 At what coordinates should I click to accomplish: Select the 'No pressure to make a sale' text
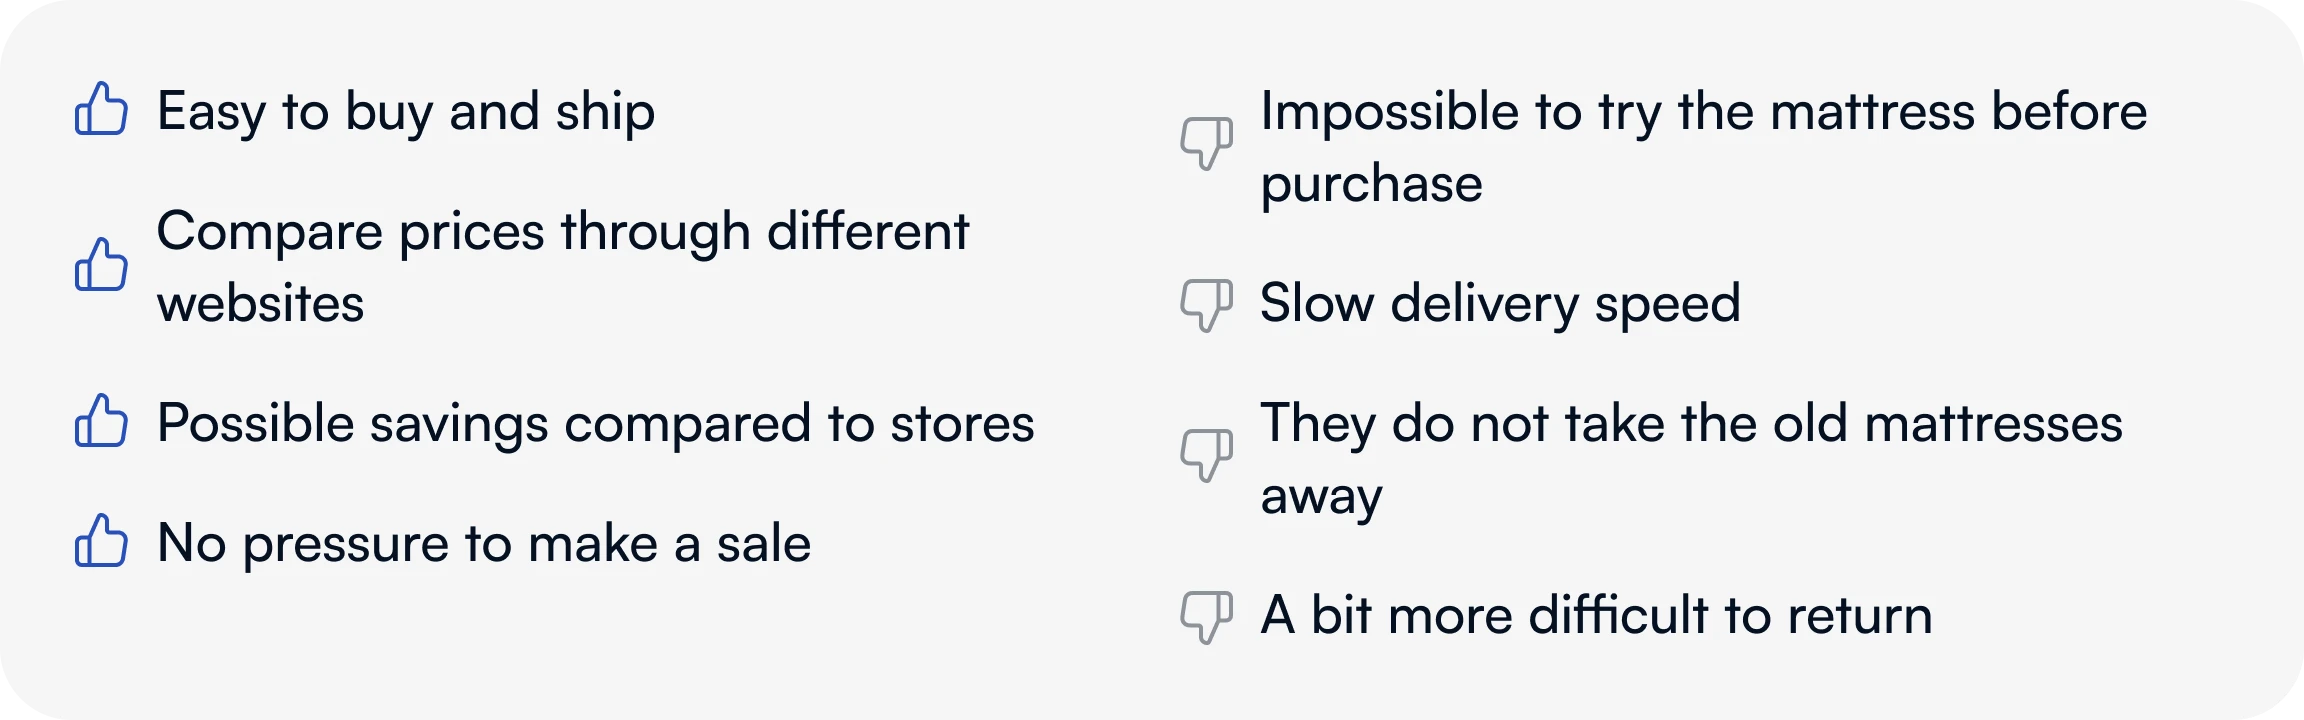click(x=484, y=544)
